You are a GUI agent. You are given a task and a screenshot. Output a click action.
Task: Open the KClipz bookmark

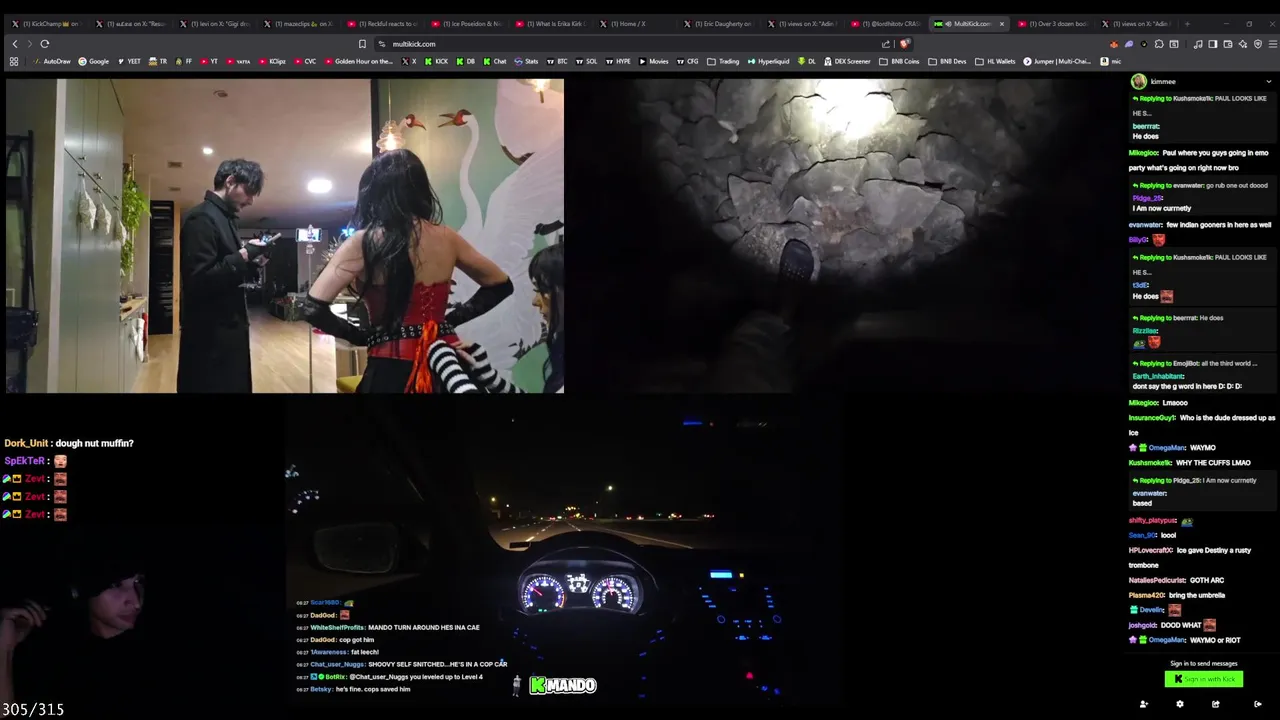272,61
